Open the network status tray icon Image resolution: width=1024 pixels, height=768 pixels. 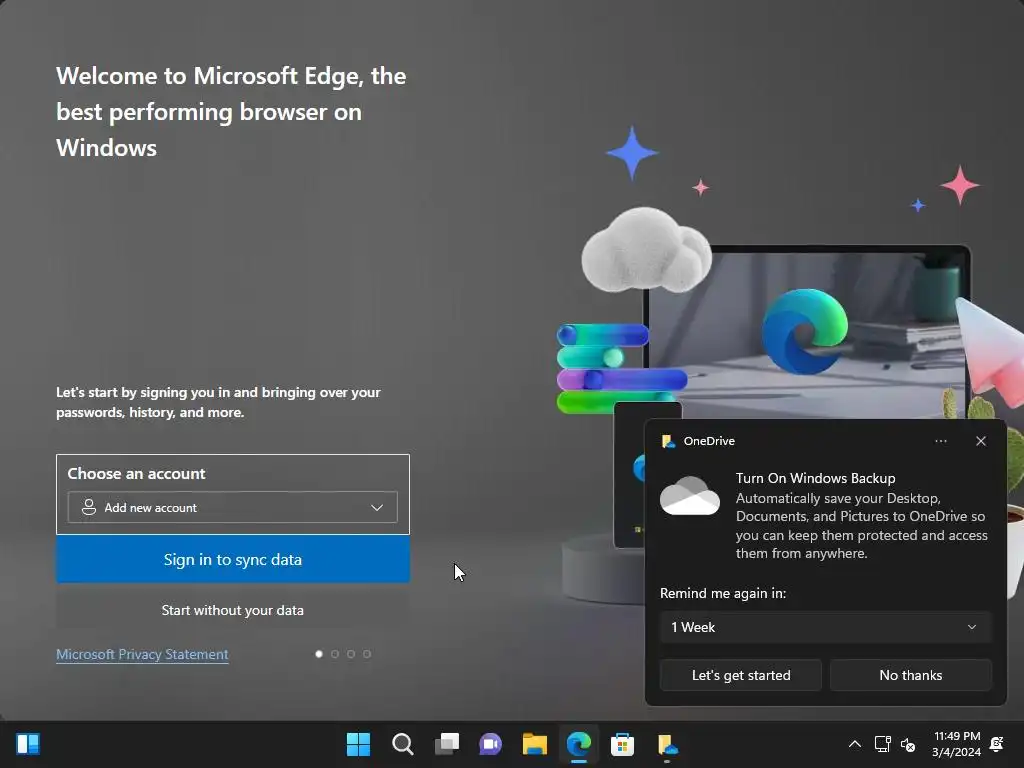click(x=882, y=744)
